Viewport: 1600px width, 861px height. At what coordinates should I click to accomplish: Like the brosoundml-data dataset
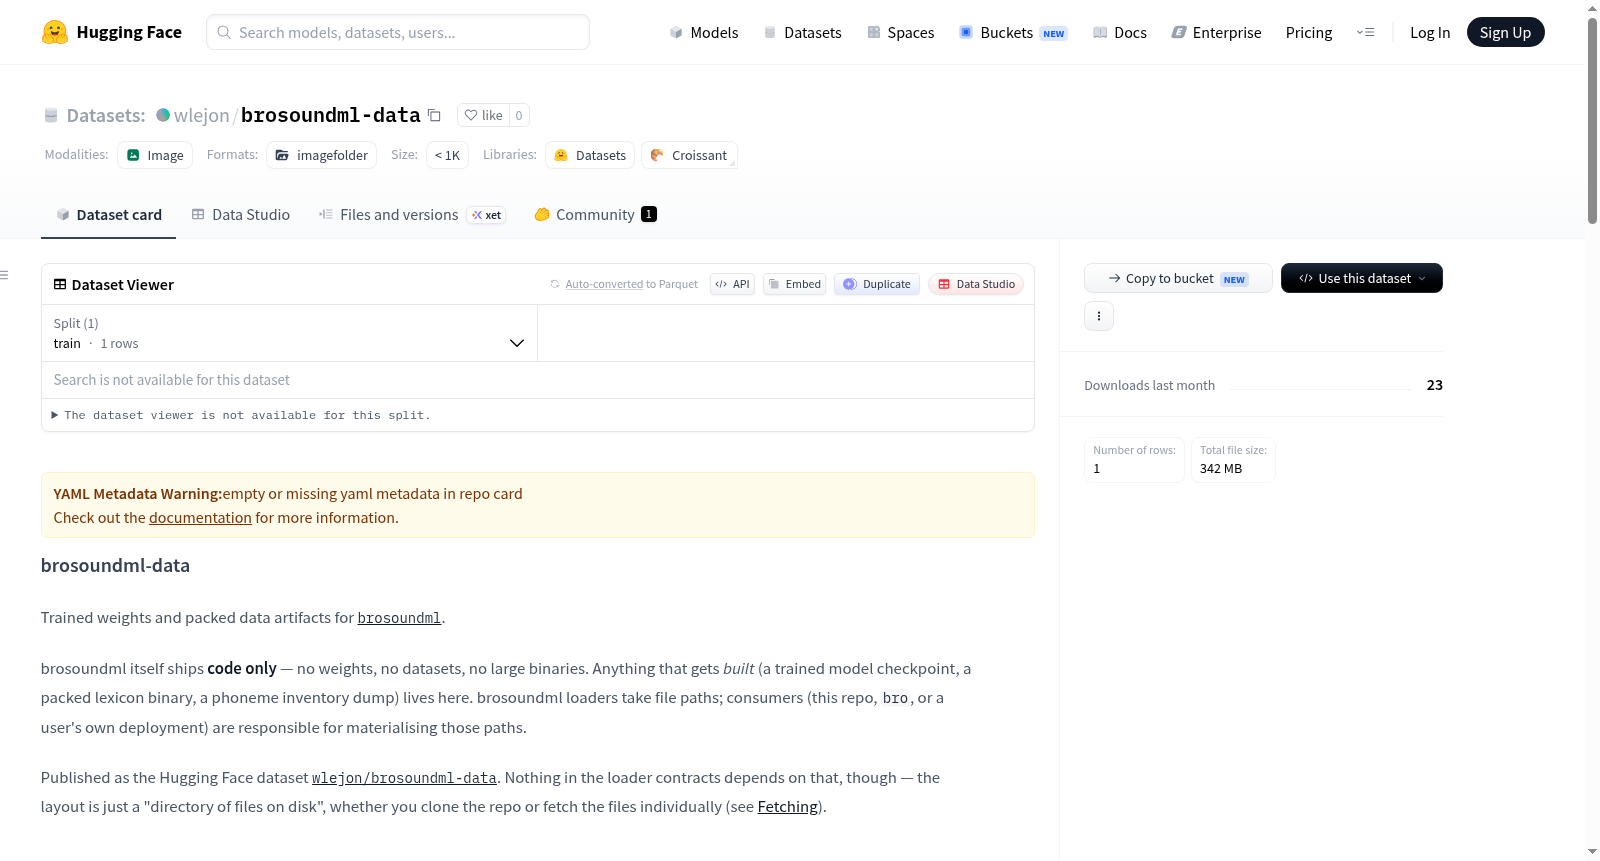point(484,115)
